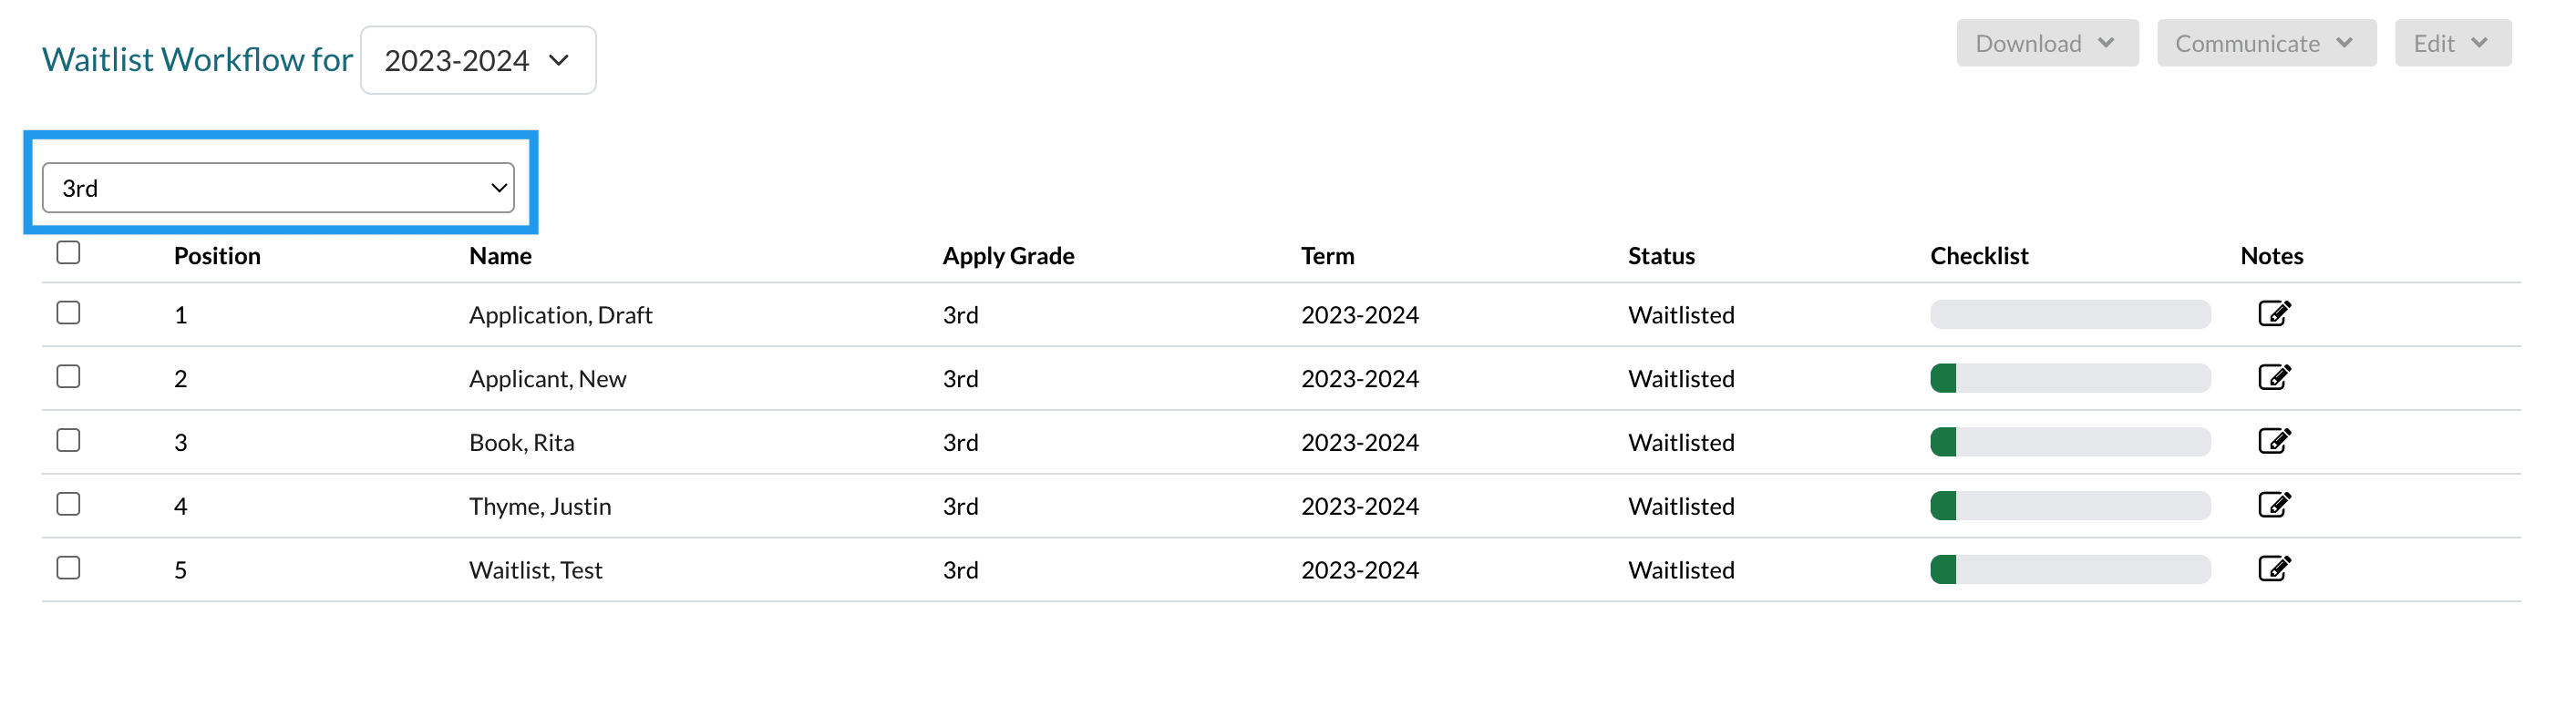Click the empty checklist bar for Application, Draft
2576x707 pixels.
click(x=2069, y=315)
